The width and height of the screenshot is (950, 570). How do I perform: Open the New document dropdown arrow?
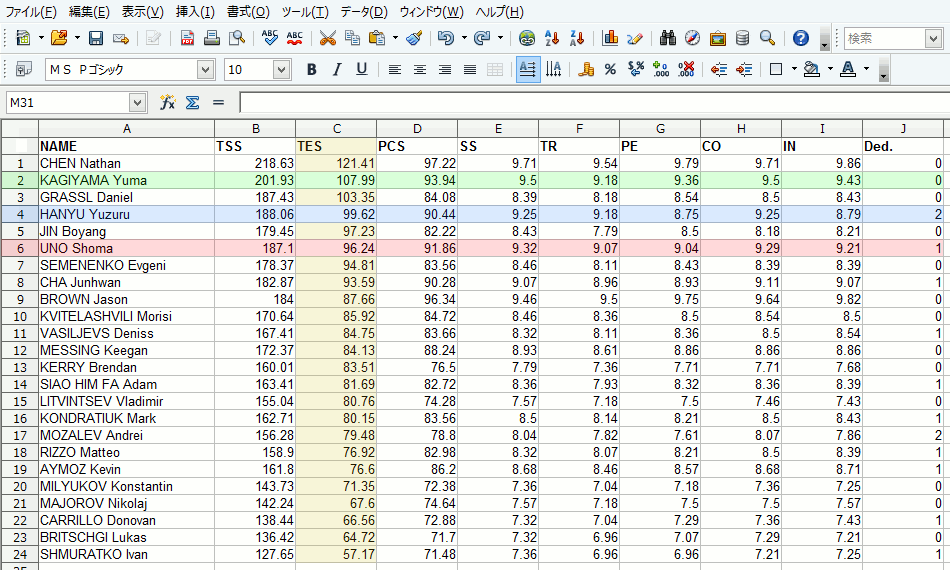41,38
